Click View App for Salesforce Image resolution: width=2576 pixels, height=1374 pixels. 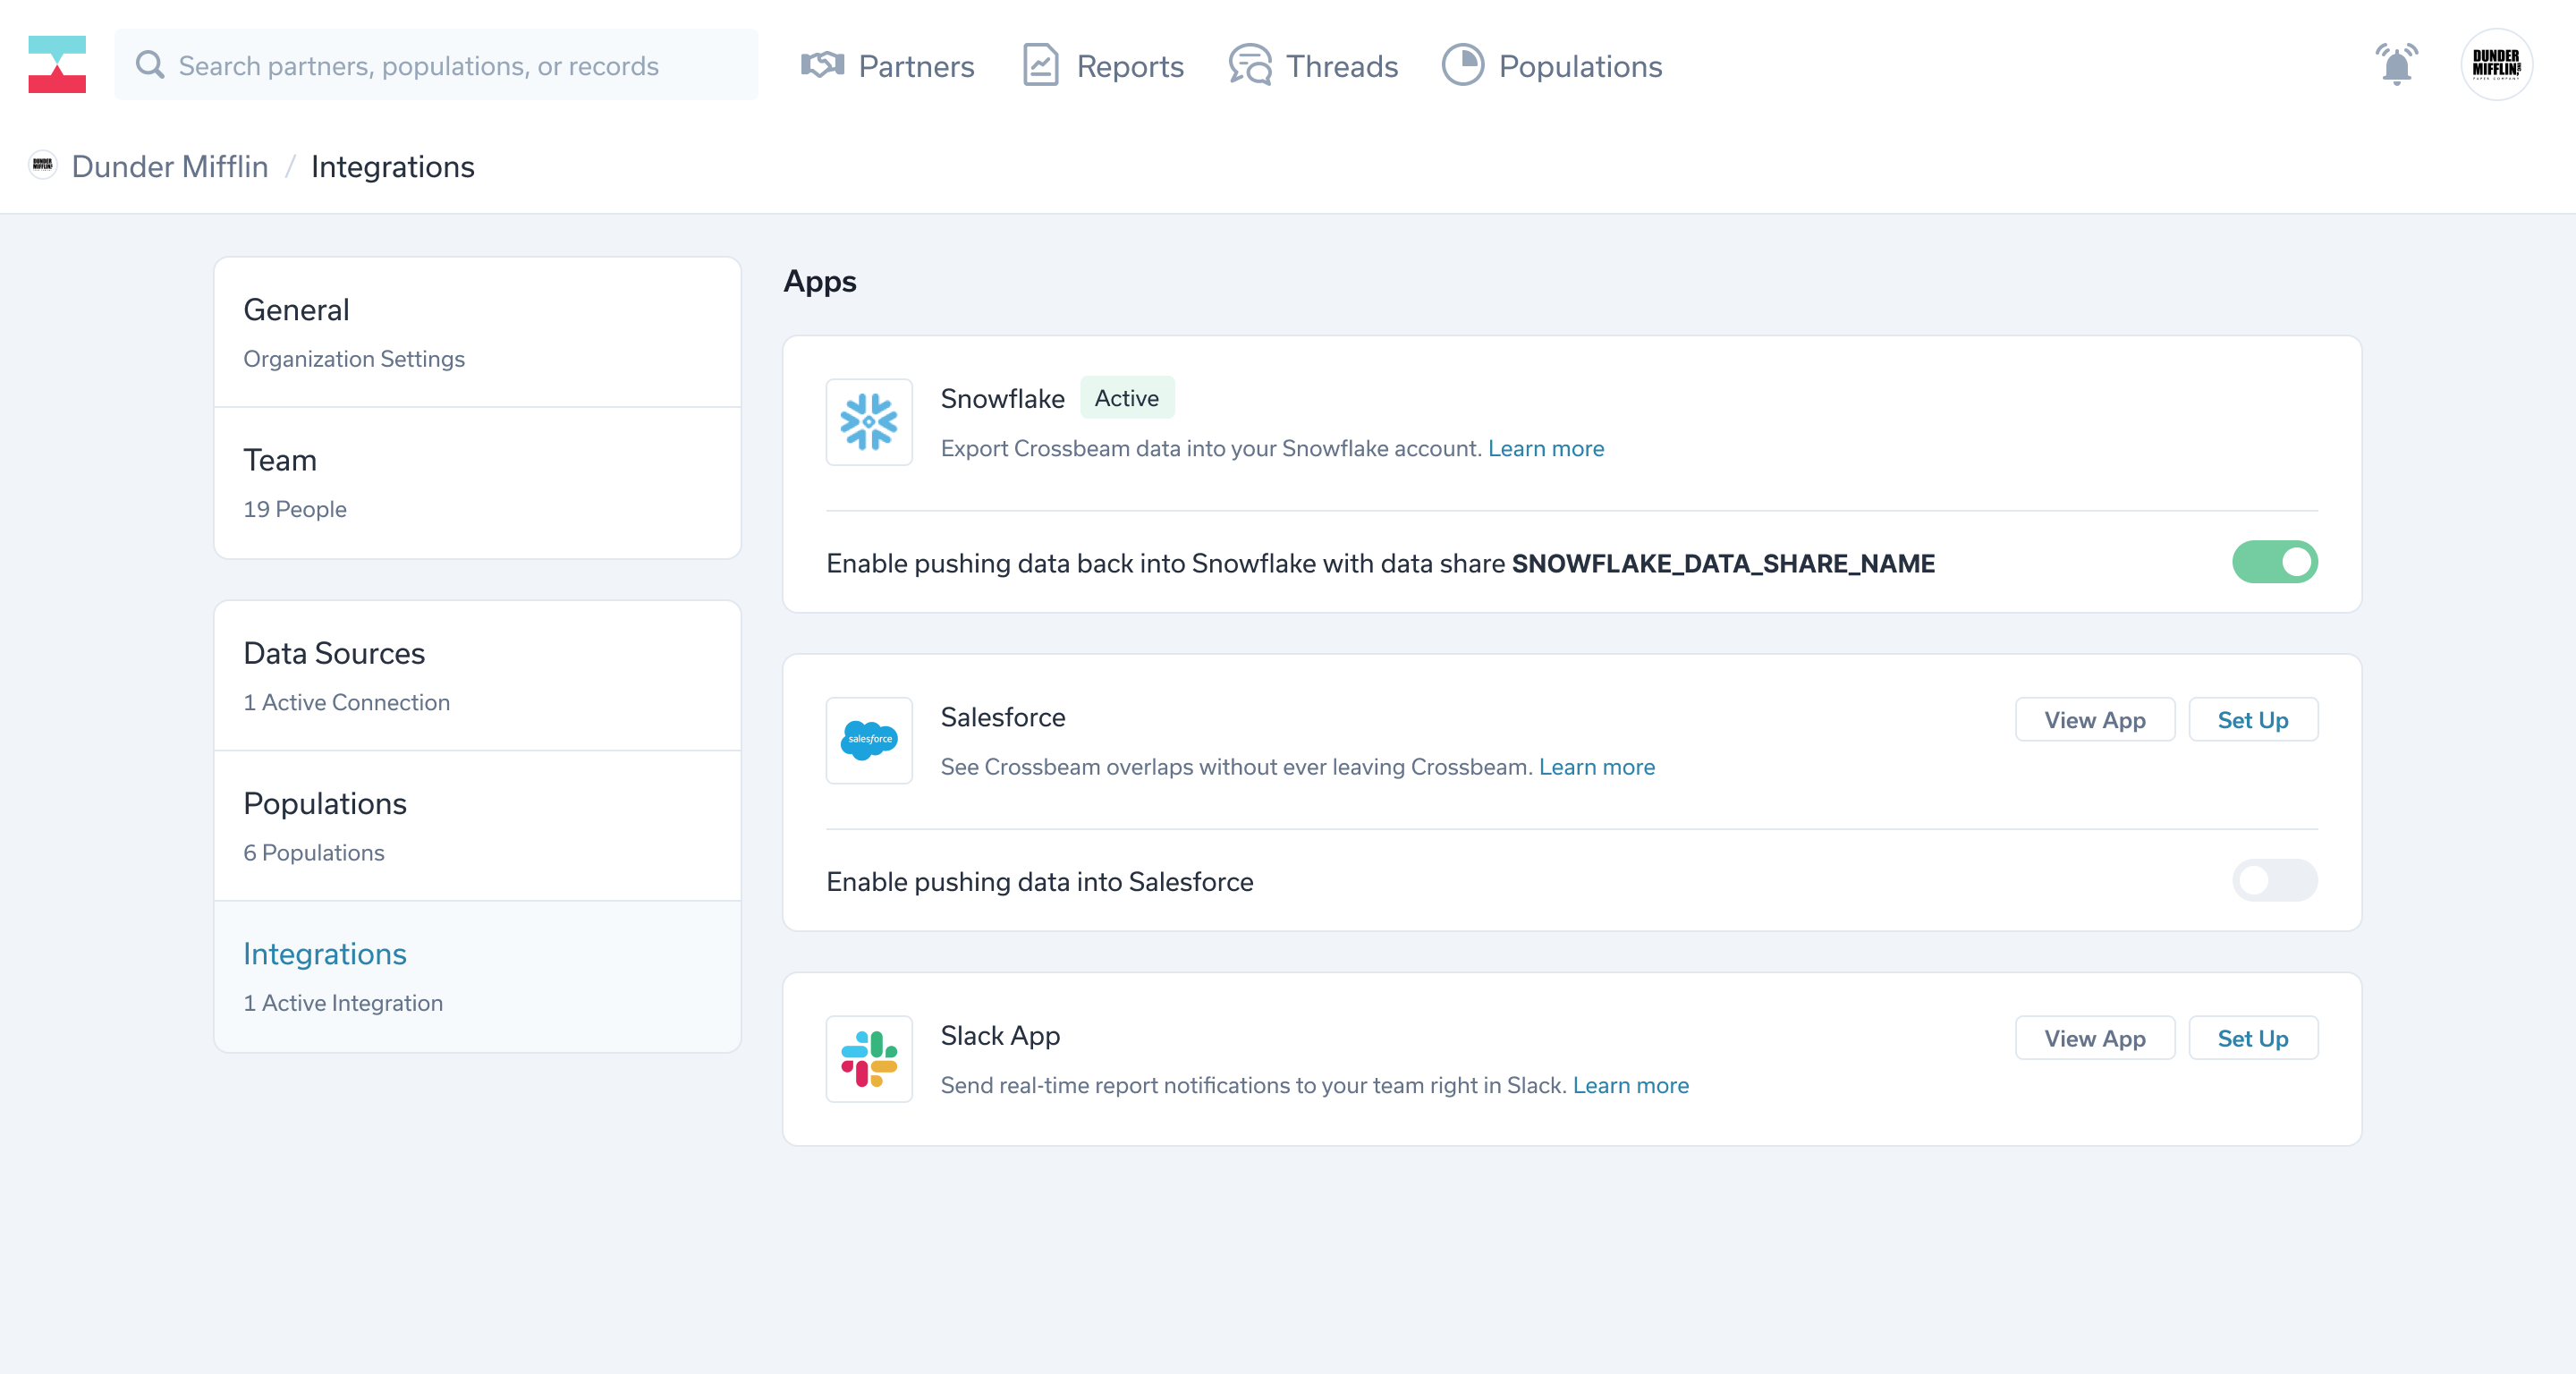click(x=2094, y=720)
